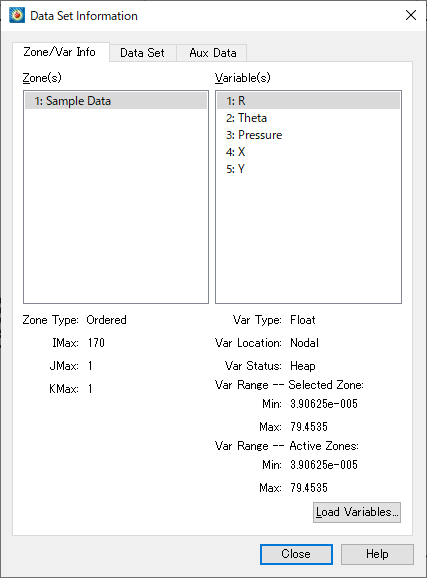Click the Variable(s) label
The width and height of the screenshot is (427, 578).
point(243,78)
